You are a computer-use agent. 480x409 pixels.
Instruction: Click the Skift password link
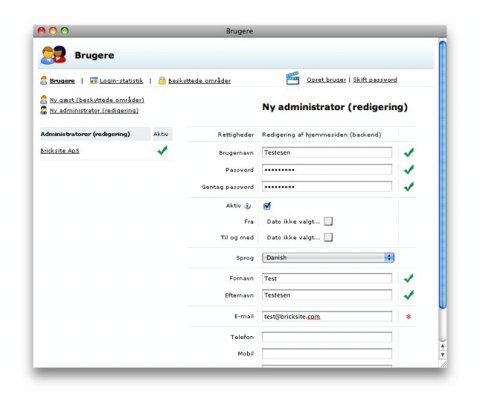[x=375, y=80]
